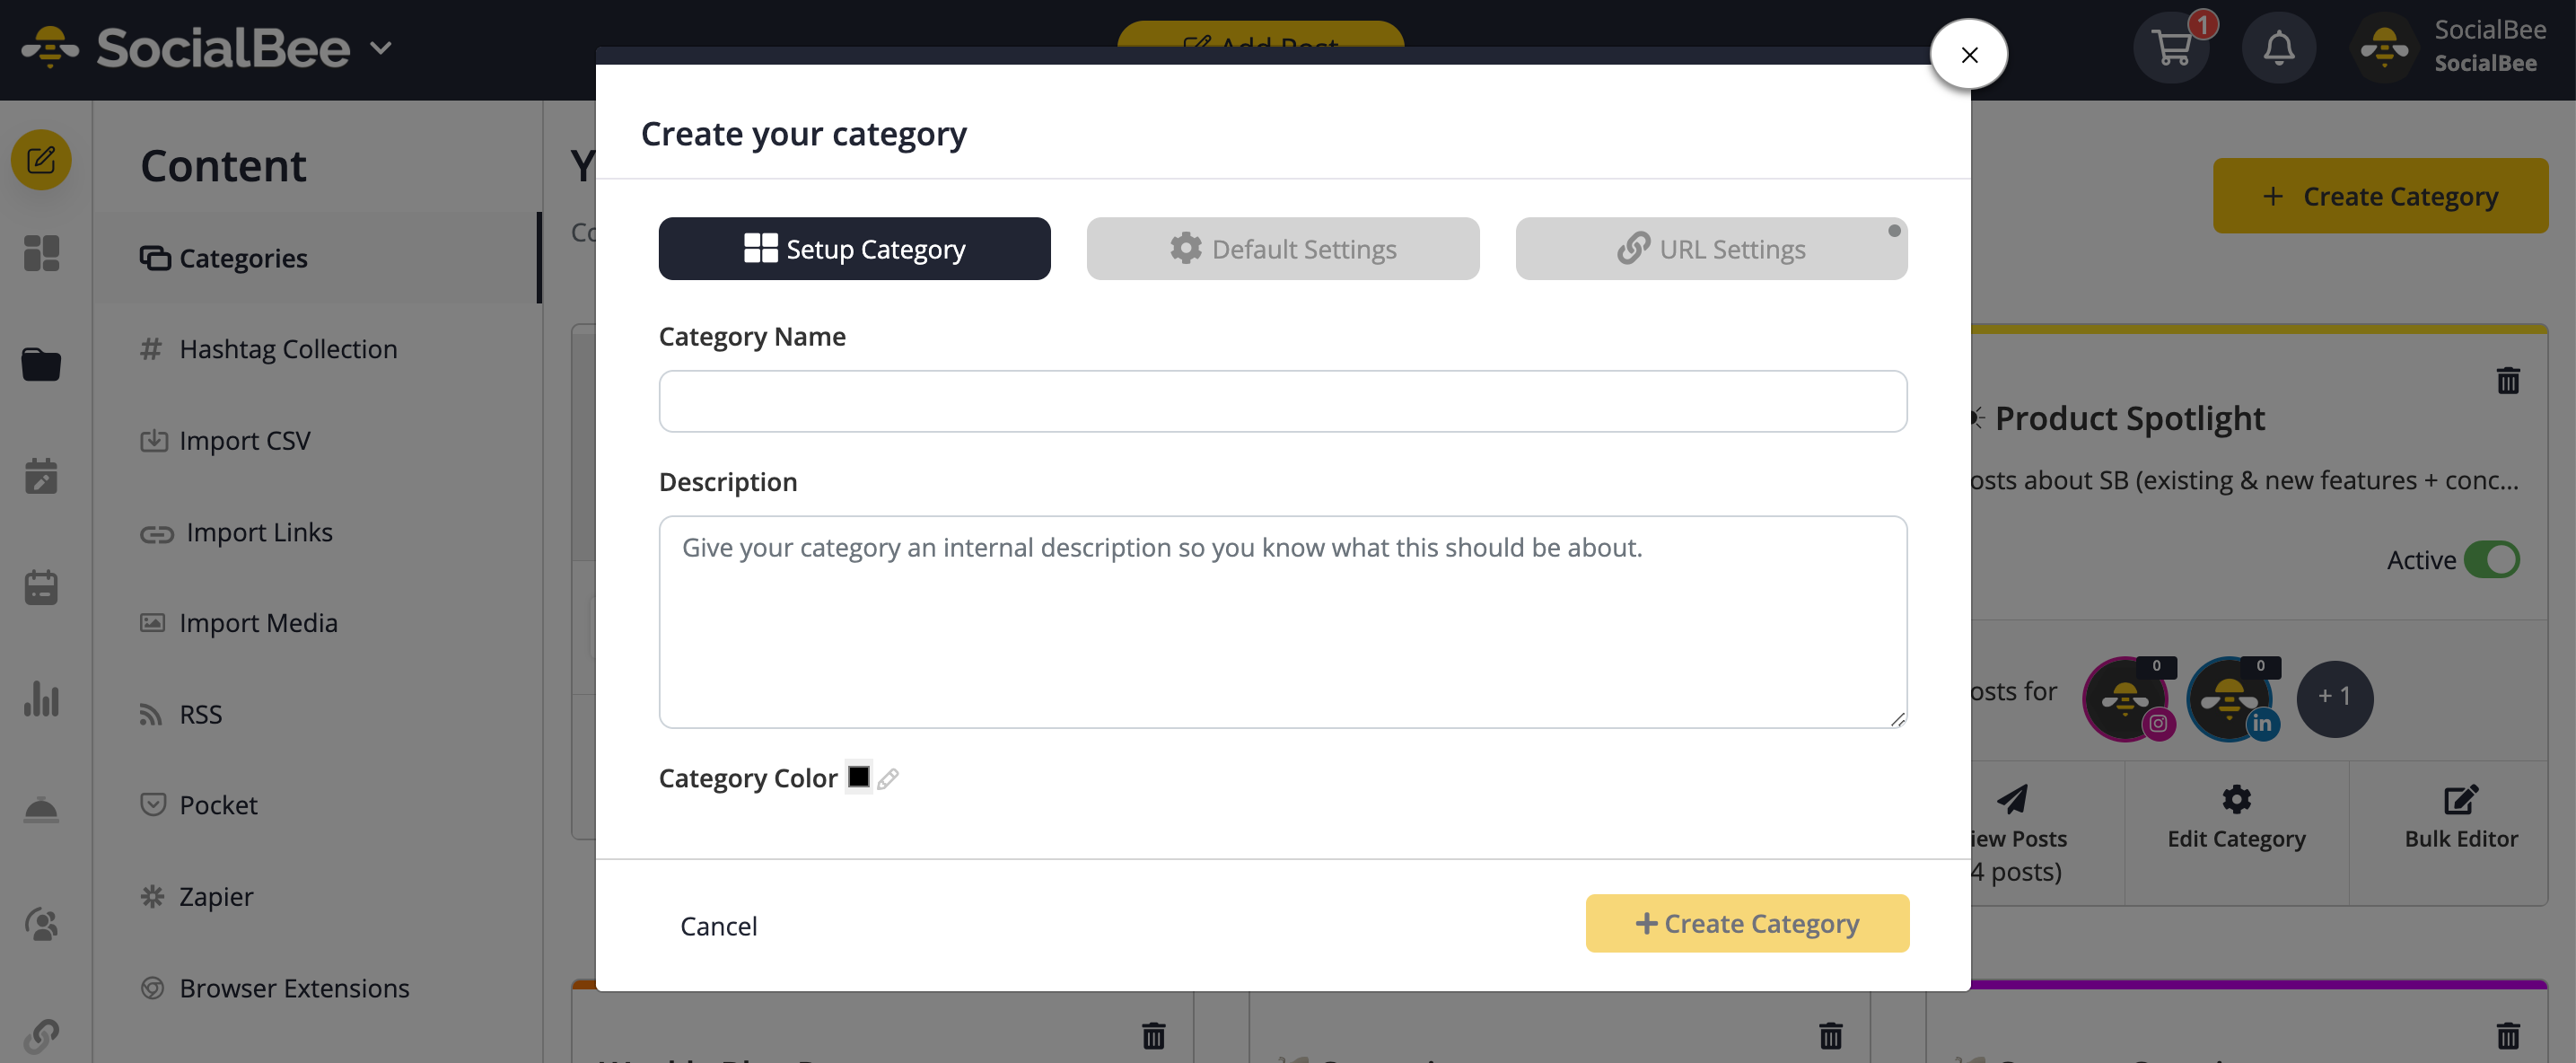2576x1063 pixels.
Task: Switch to the URL Settings tab
Action: coord(1711,248)
